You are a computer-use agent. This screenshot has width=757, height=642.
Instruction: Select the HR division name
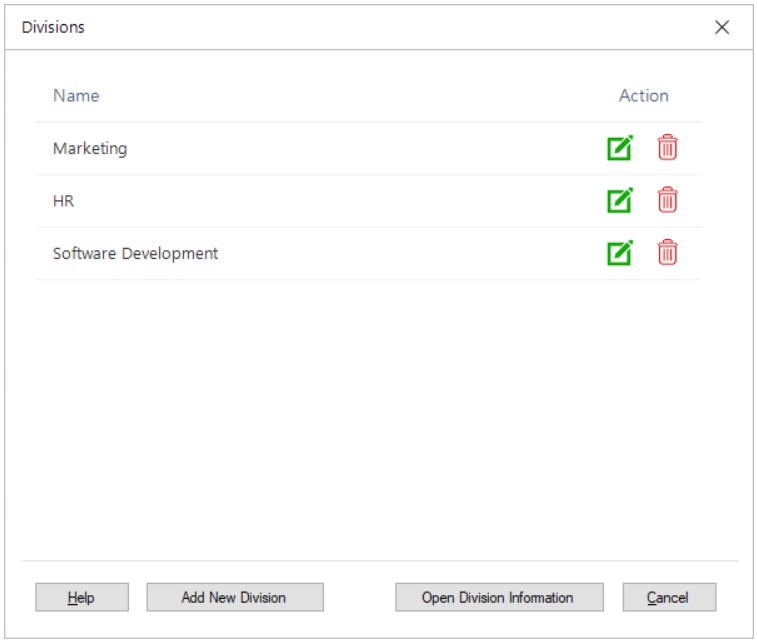pyautogui.click(x=64, y=201)
